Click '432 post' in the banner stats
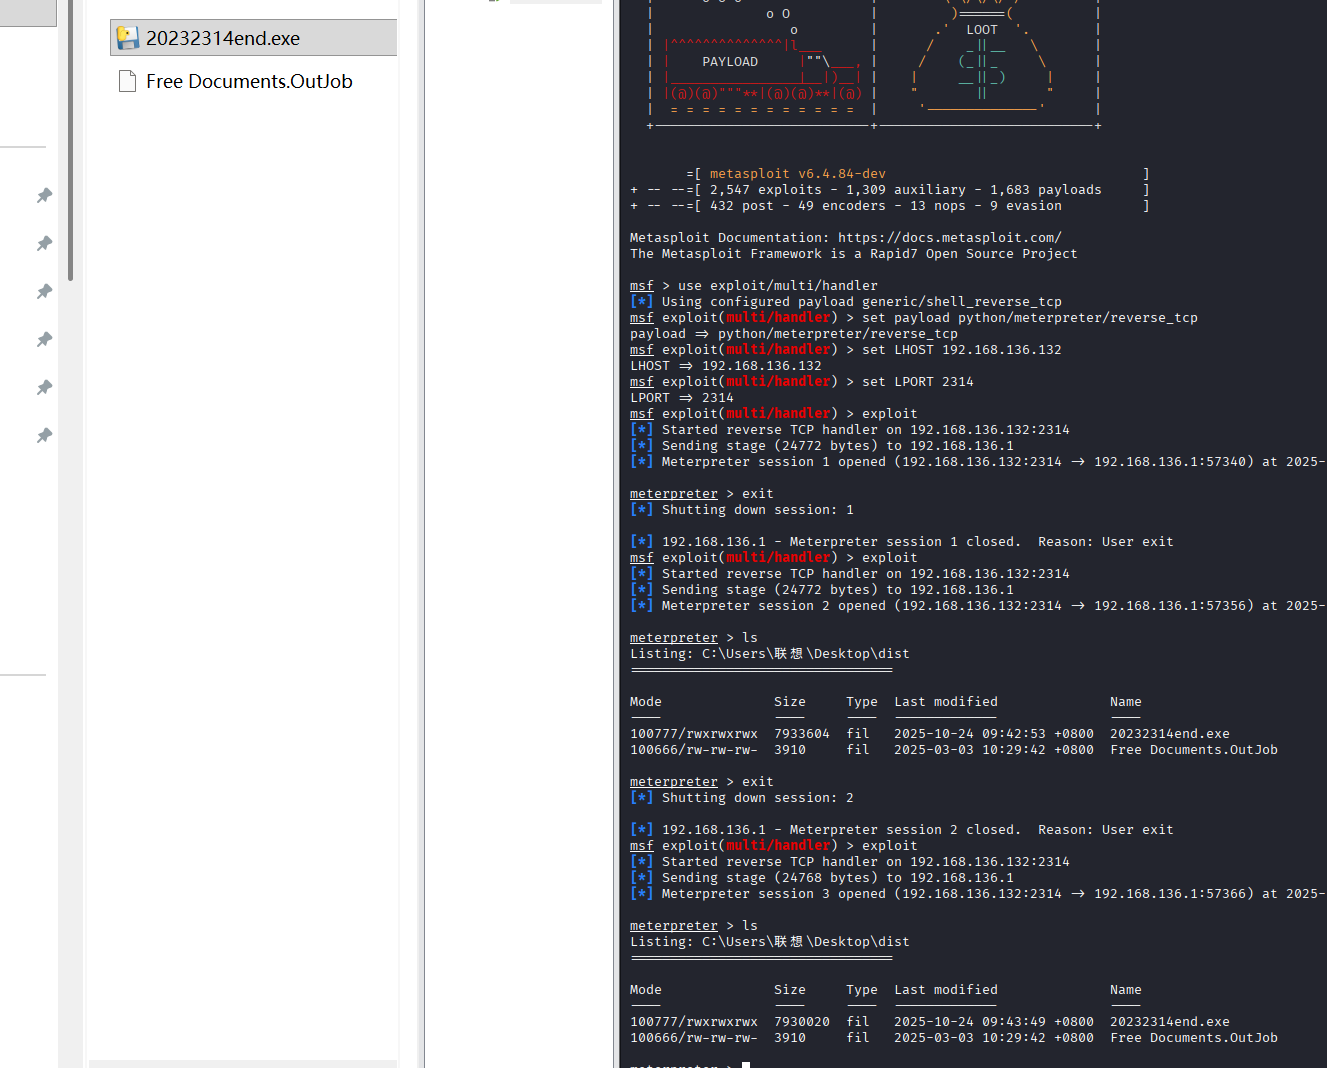 (742, 206)
